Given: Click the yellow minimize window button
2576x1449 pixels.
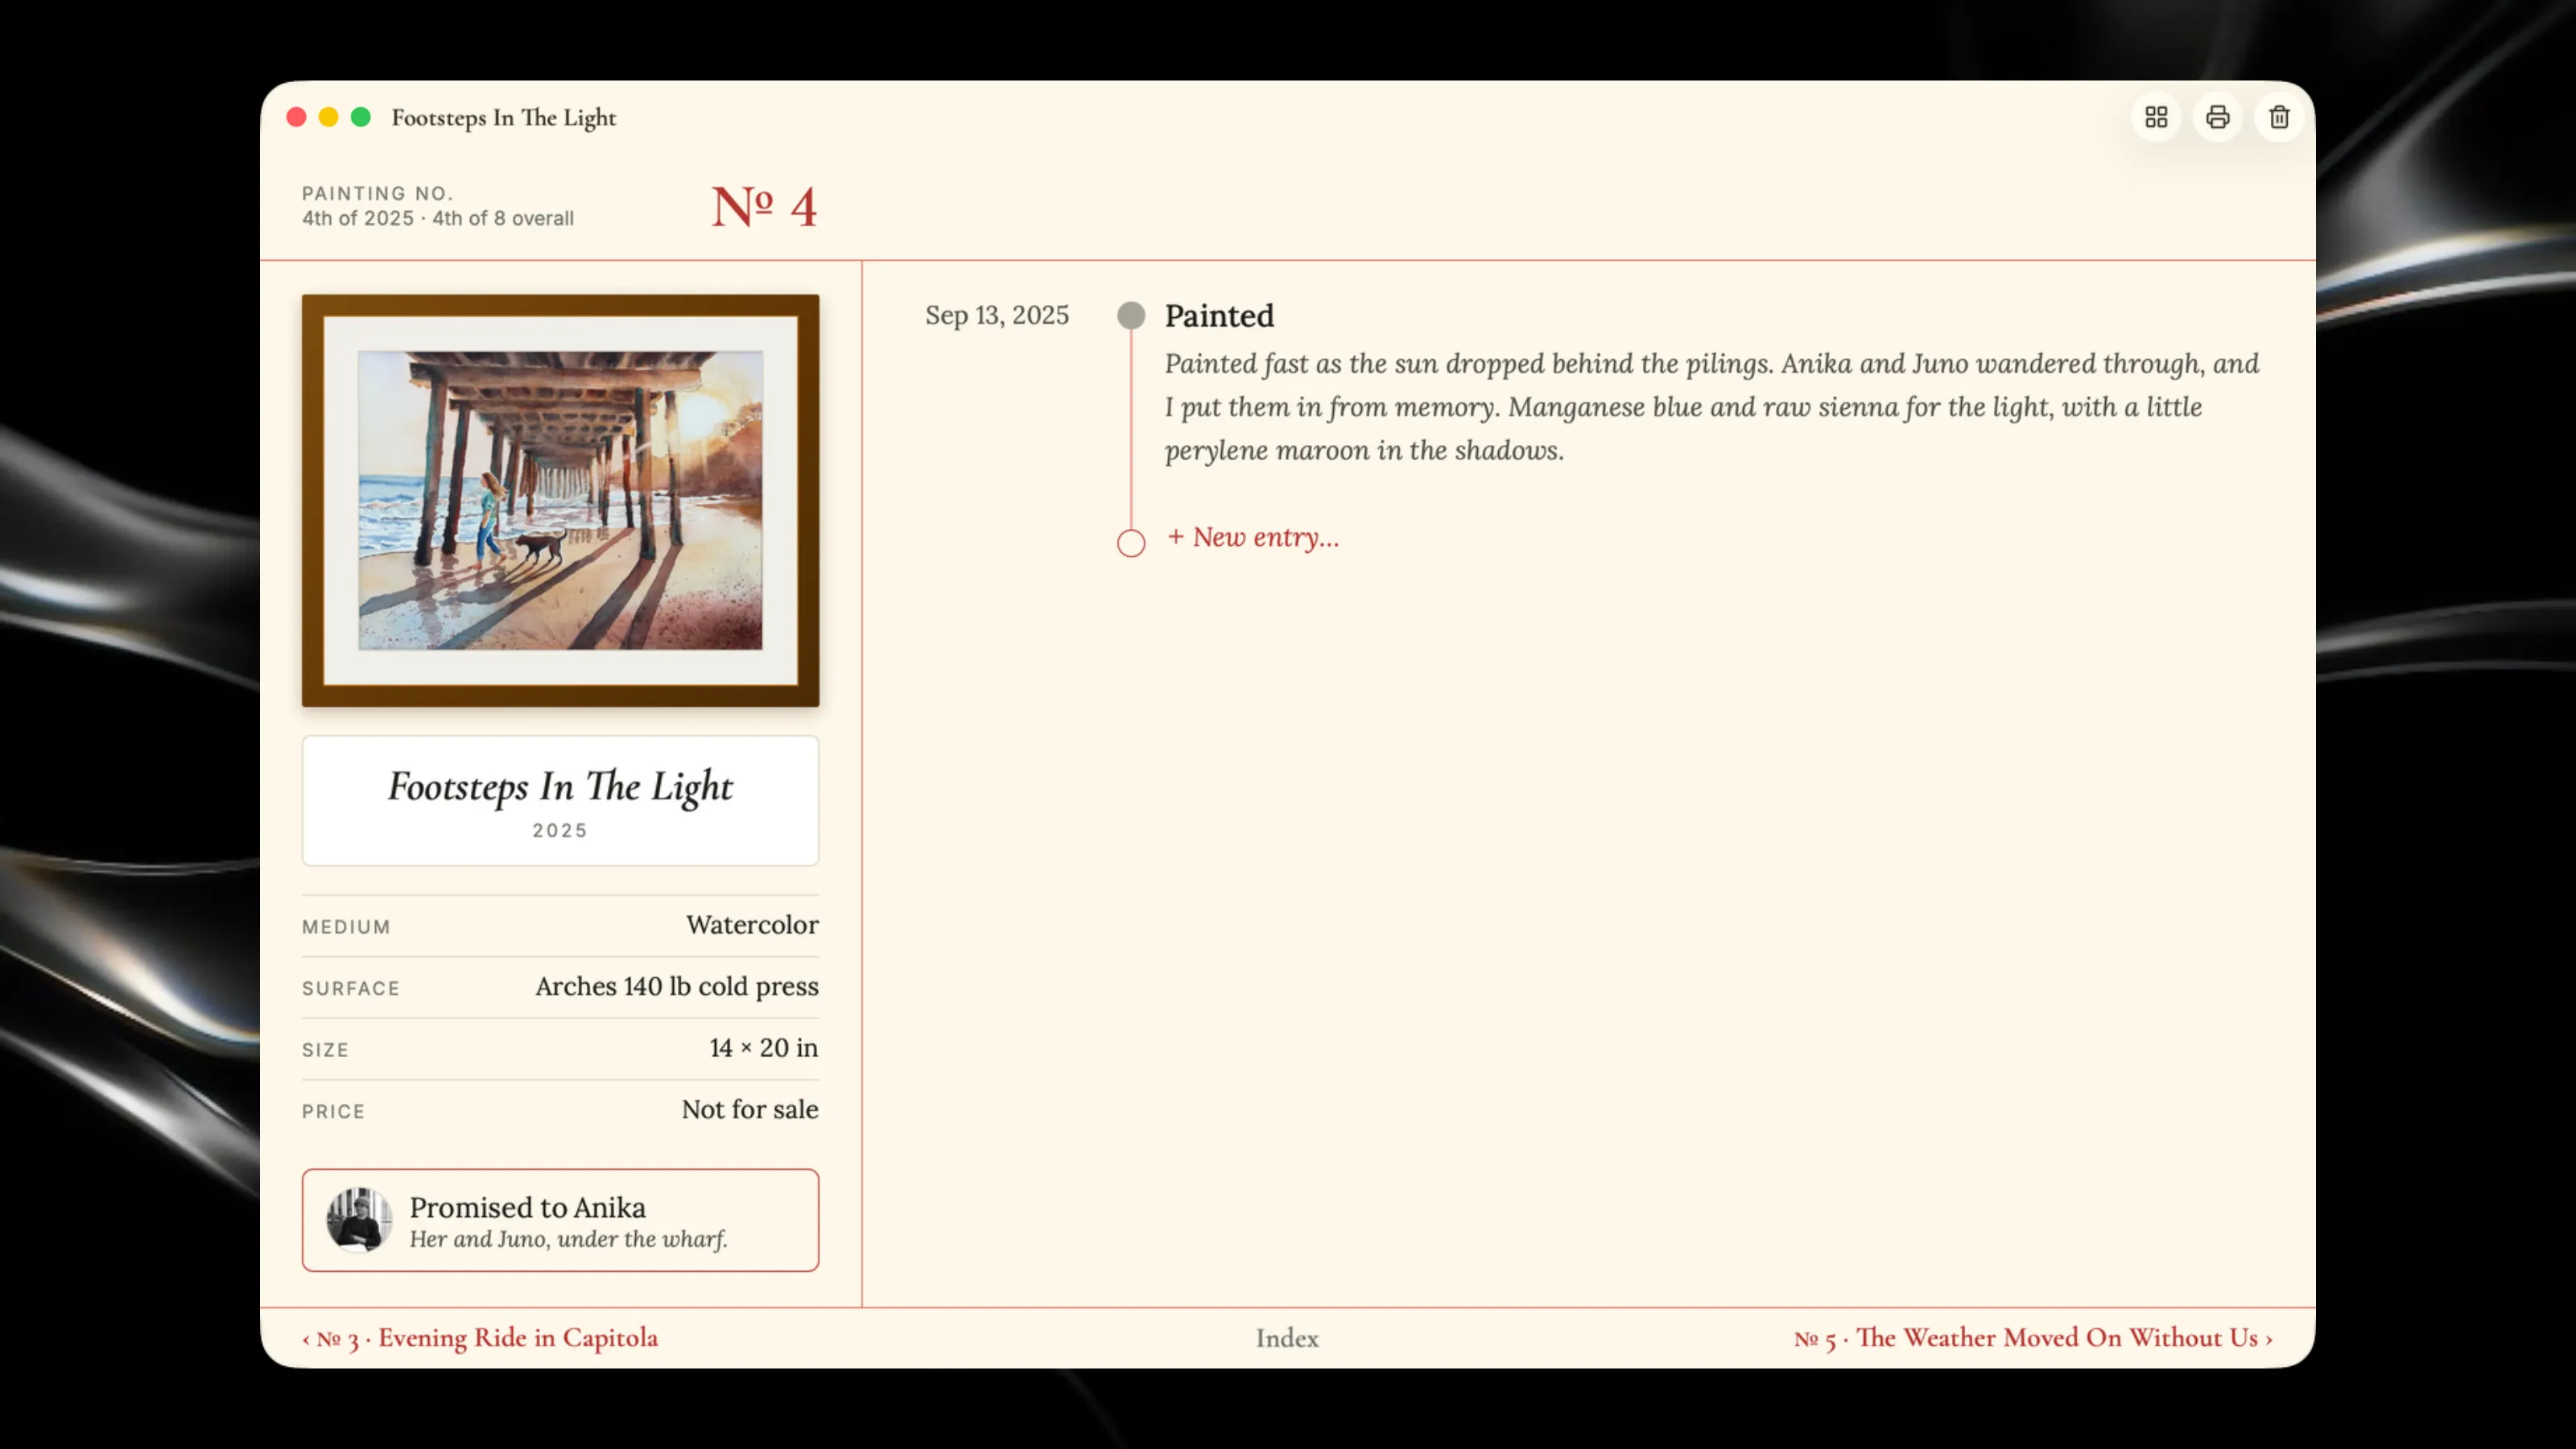Looking at the screenshot, I should 328,117.
